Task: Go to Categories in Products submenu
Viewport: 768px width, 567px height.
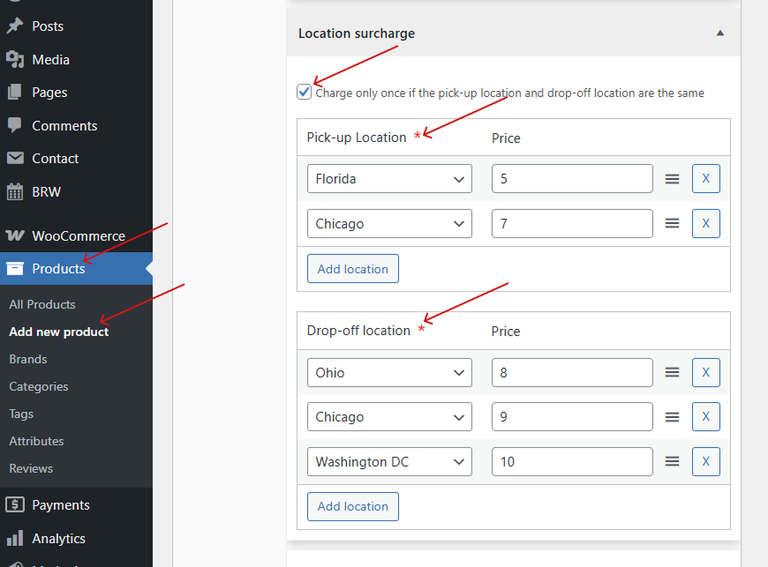Action: (x=39, y=386)
